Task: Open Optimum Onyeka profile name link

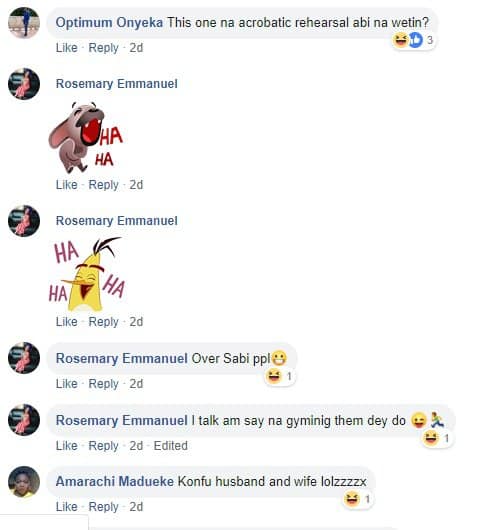Action: pyautogui.click(x=109, y=23)
